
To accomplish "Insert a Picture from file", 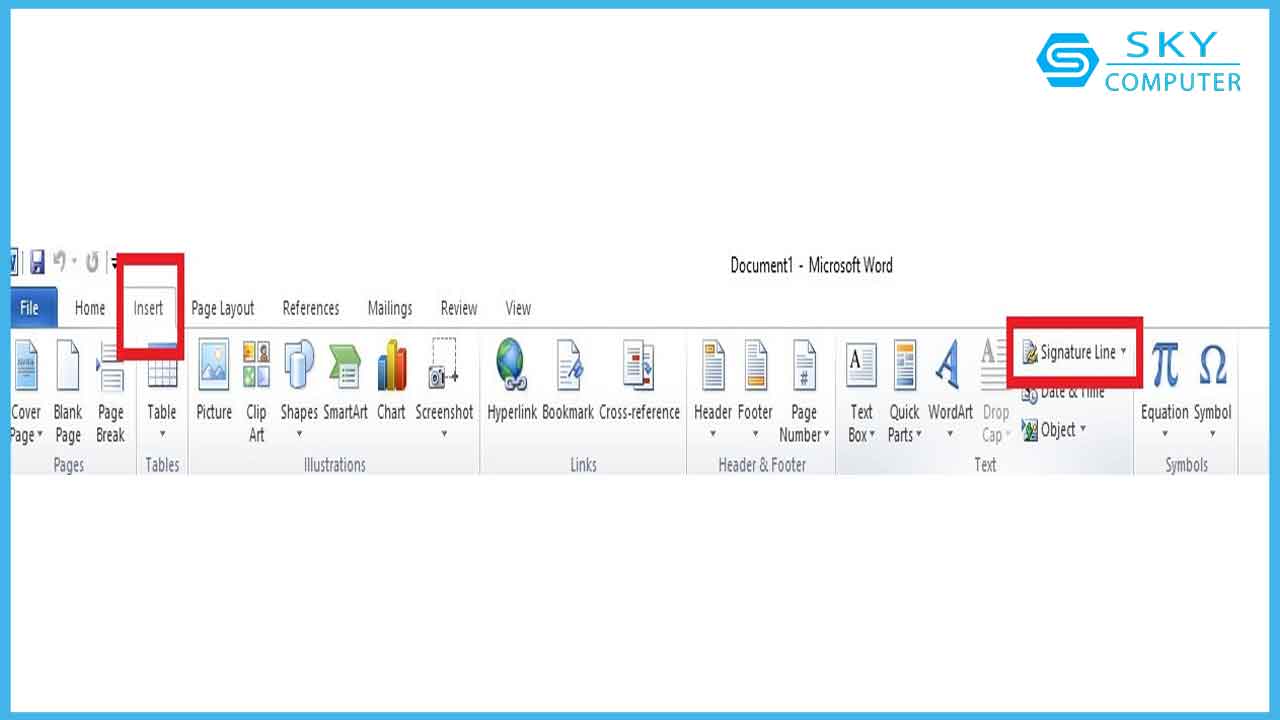I will click(214, 381).
